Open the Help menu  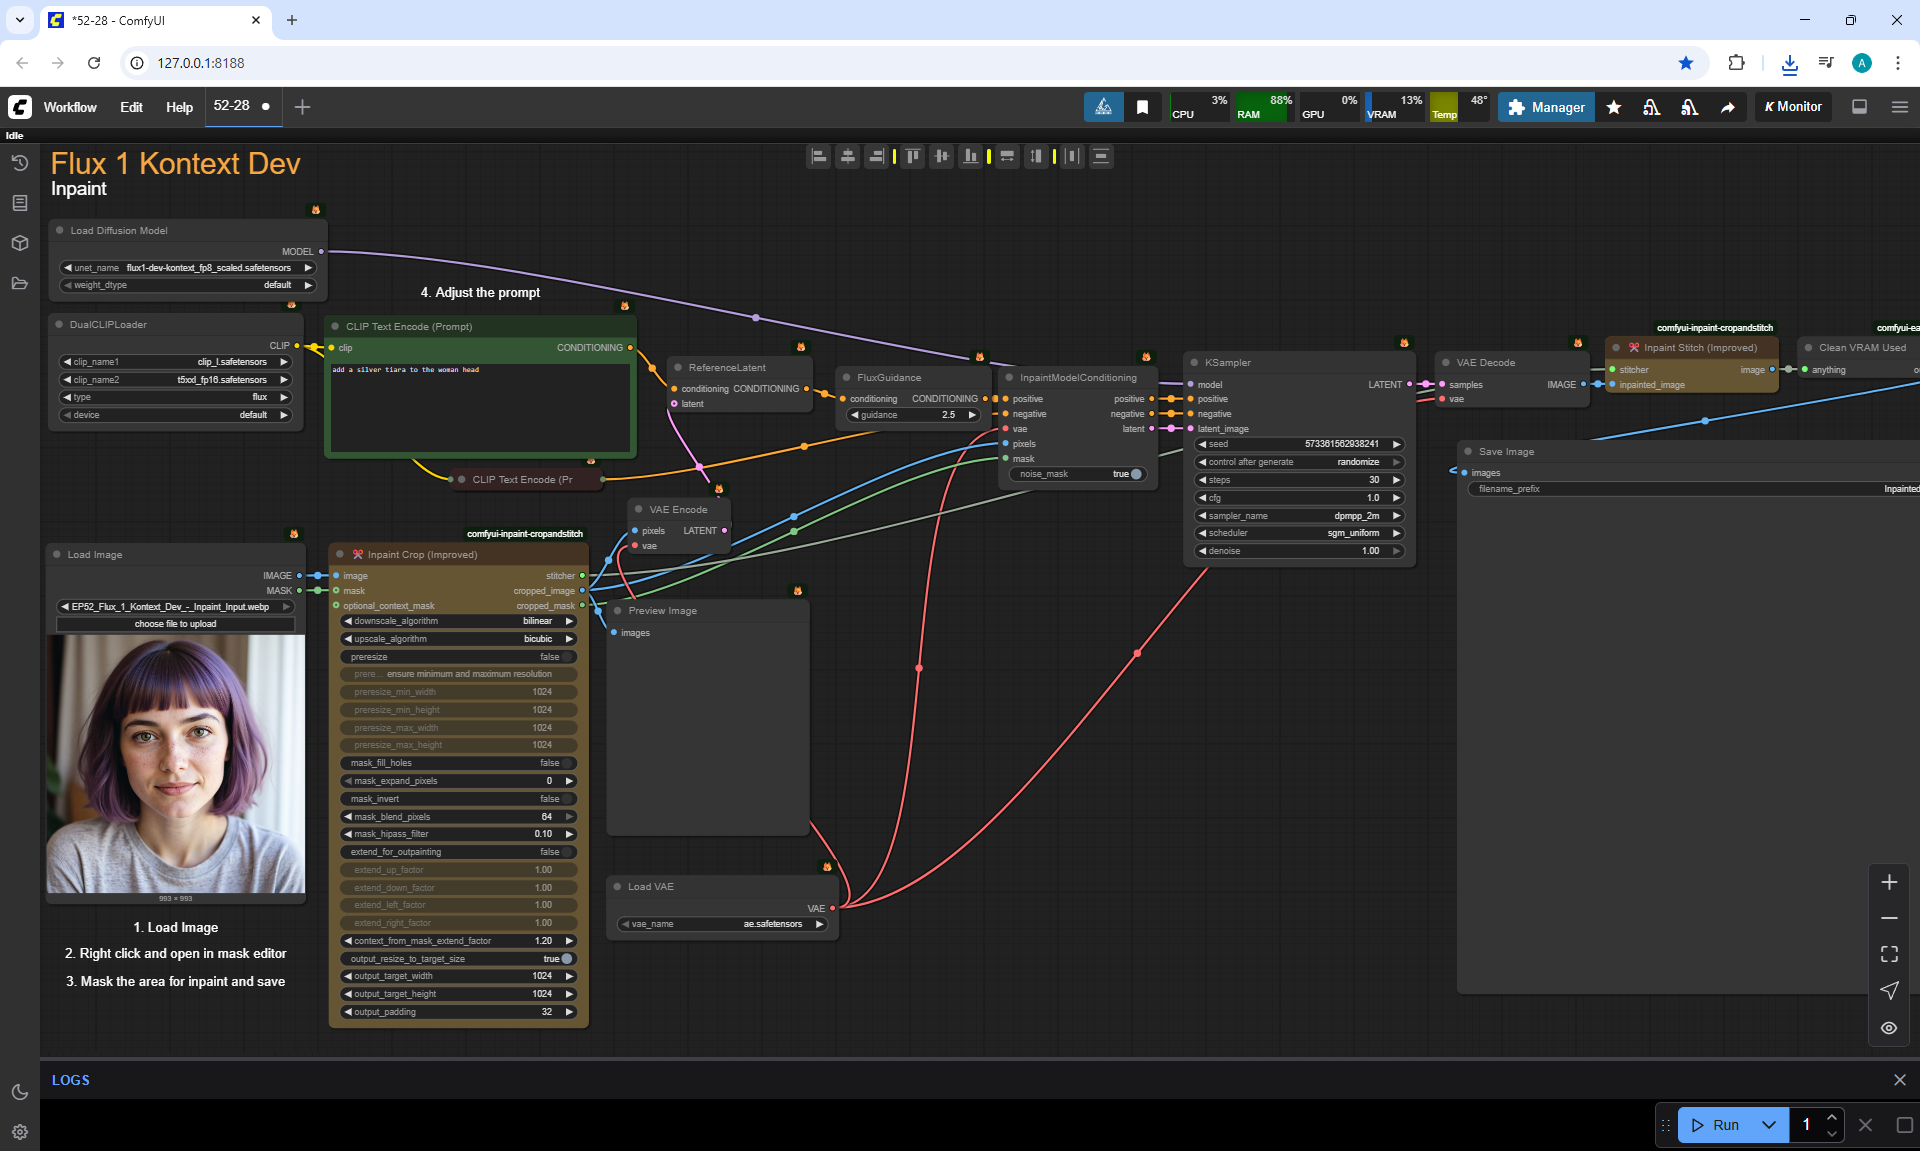[x=179, y=107]
